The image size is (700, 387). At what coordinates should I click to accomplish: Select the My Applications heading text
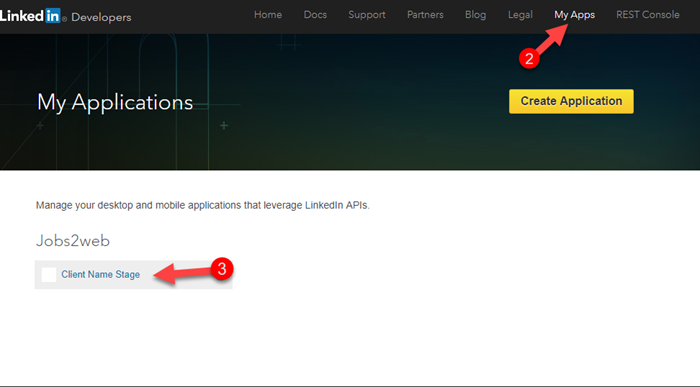coord(115,103)
